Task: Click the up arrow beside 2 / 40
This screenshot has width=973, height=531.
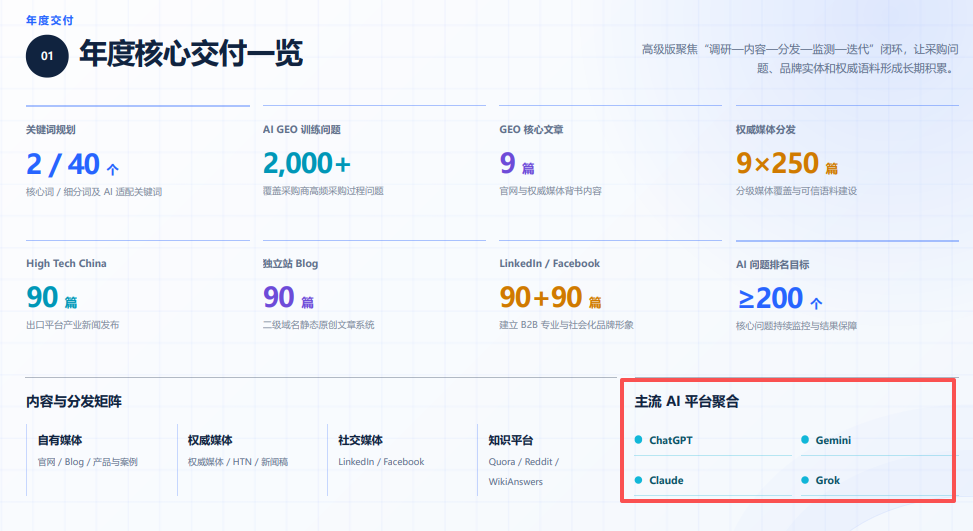Action: coord(112,169)
